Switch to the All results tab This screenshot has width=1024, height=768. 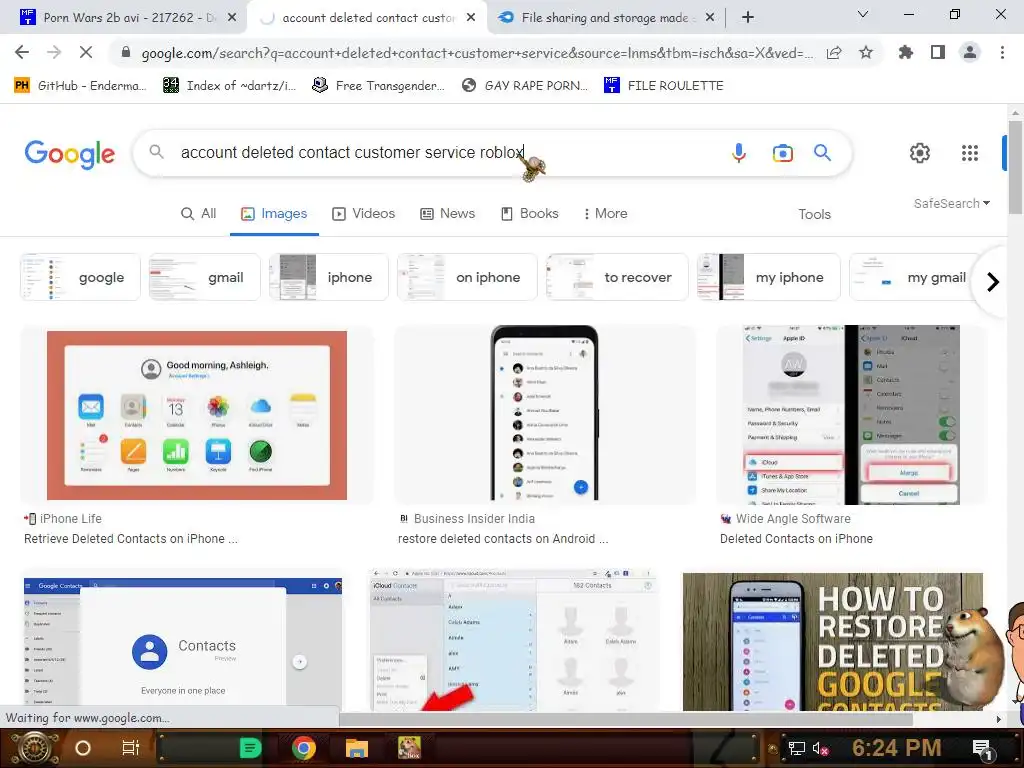pos(199,214)
